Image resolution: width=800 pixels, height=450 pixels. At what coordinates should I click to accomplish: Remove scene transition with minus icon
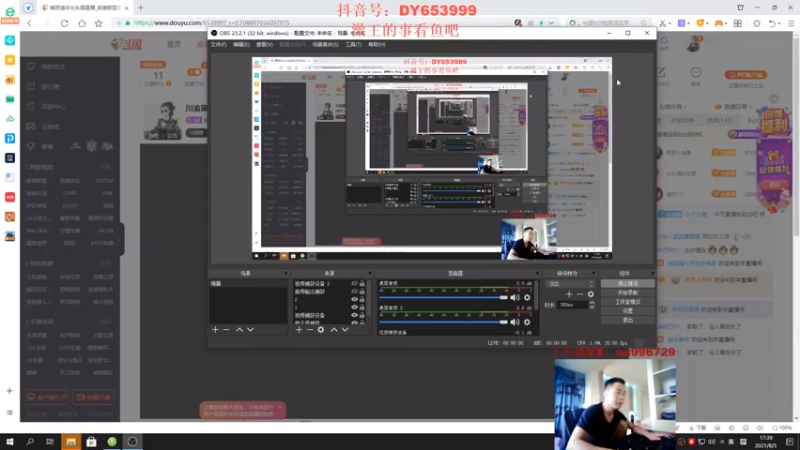point(580,294)
